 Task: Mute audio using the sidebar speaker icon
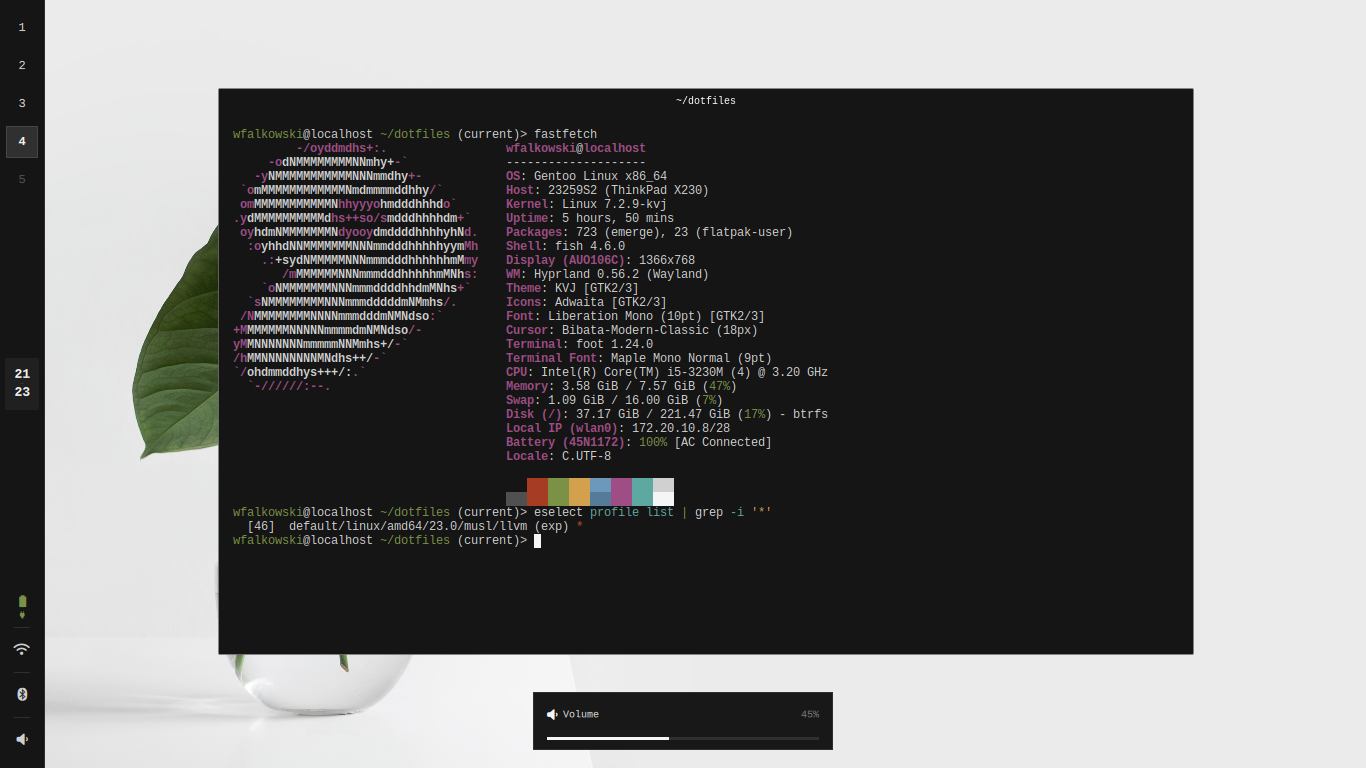pos(22,739)
